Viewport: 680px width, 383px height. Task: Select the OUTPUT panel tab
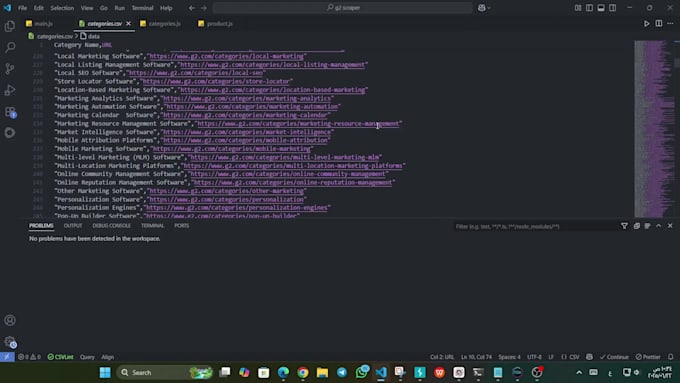[73, 226]
